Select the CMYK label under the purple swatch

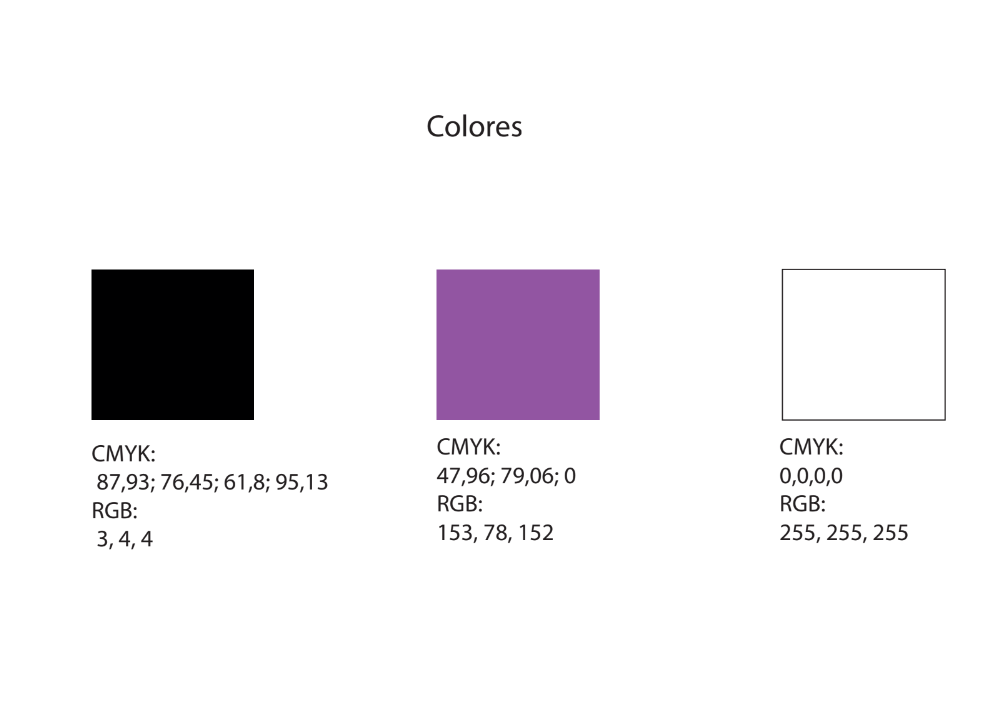[468, 447]
